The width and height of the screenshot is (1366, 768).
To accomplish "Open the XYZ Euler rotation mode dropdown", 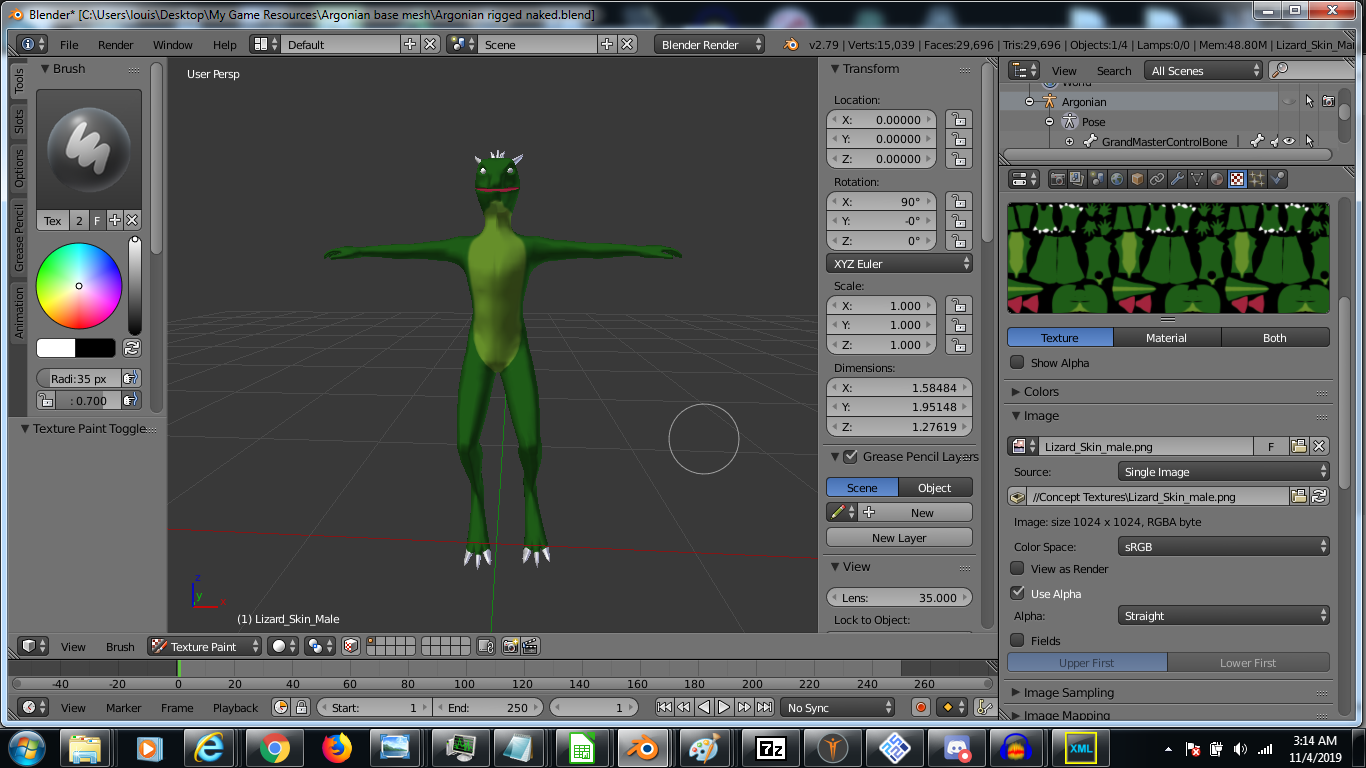I will tap(900, 263).
